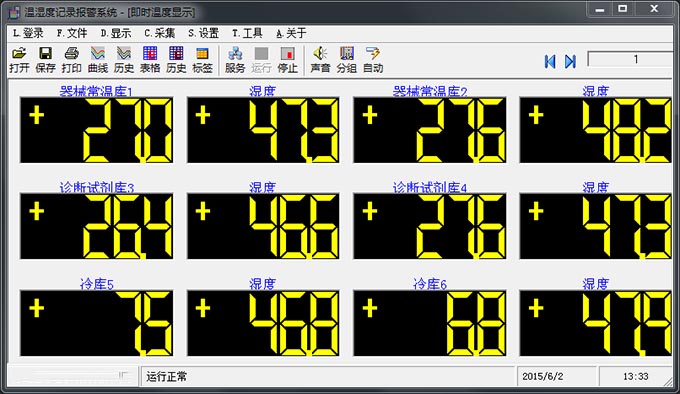Select the 冷库5 temperature display panel
The width and height of the screenshot is (680, 394).
click(96, 323)
